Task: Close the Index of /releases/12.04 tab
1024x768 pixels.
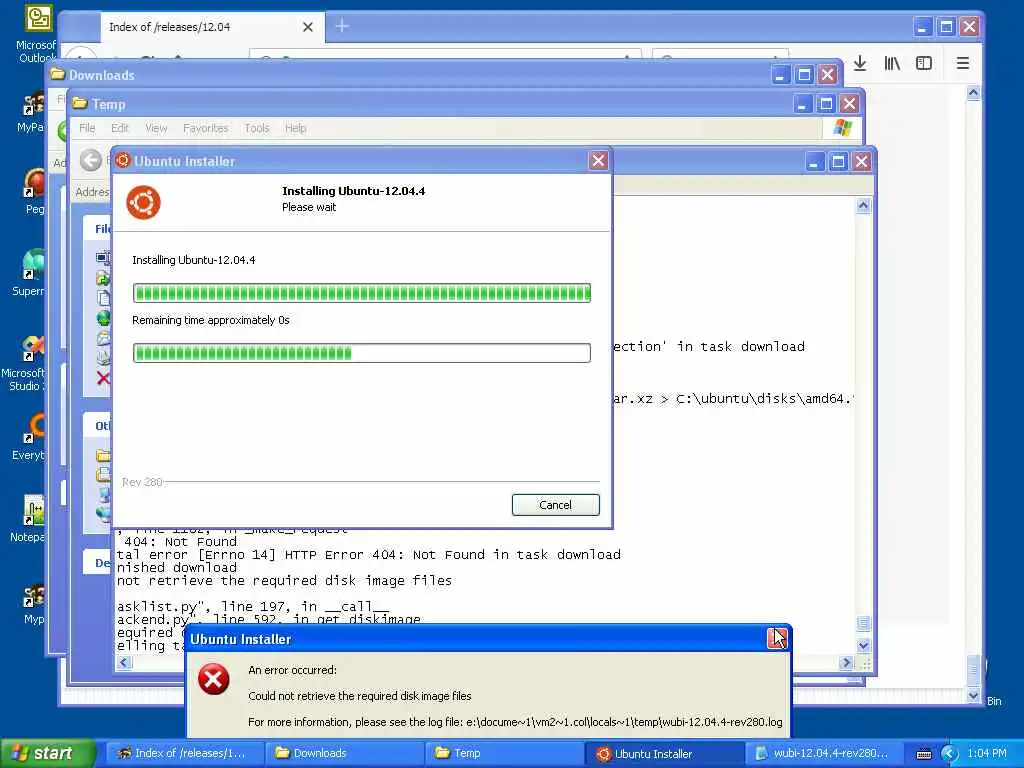Action: [308, 27]
